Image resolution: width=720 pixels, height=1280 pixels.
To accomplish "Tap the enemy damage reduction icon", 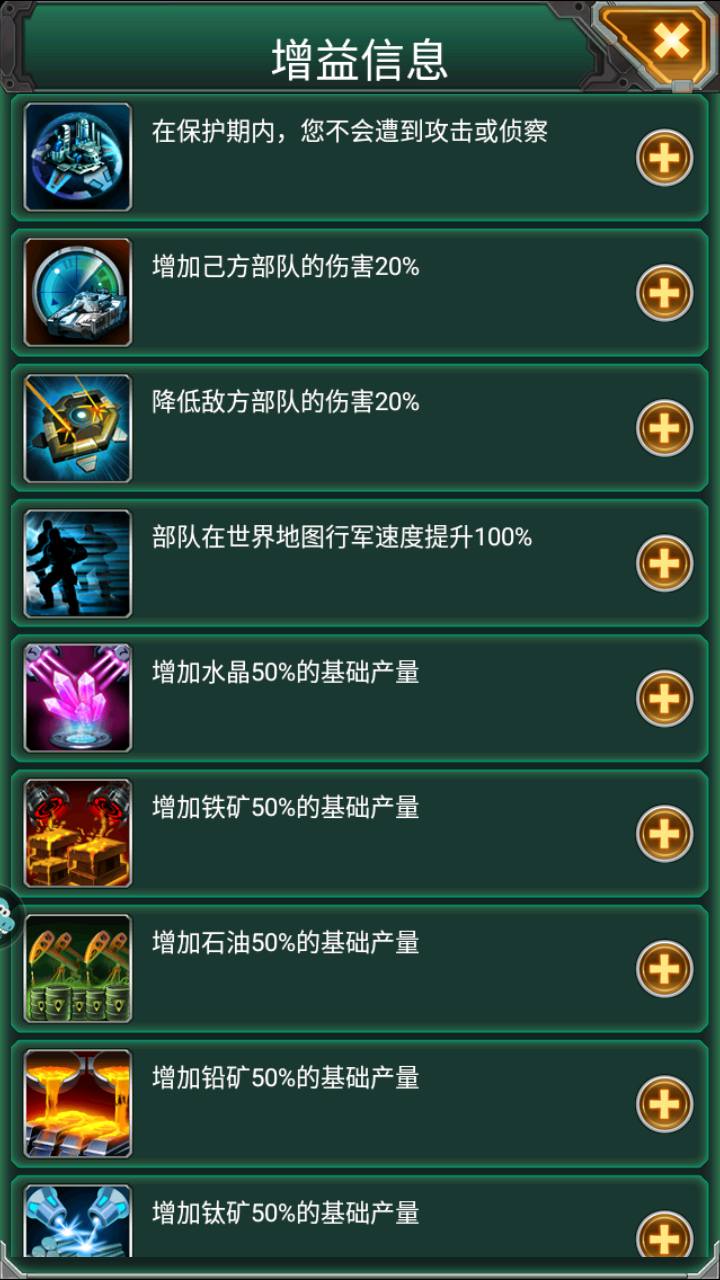I will (x=78, y=428).
